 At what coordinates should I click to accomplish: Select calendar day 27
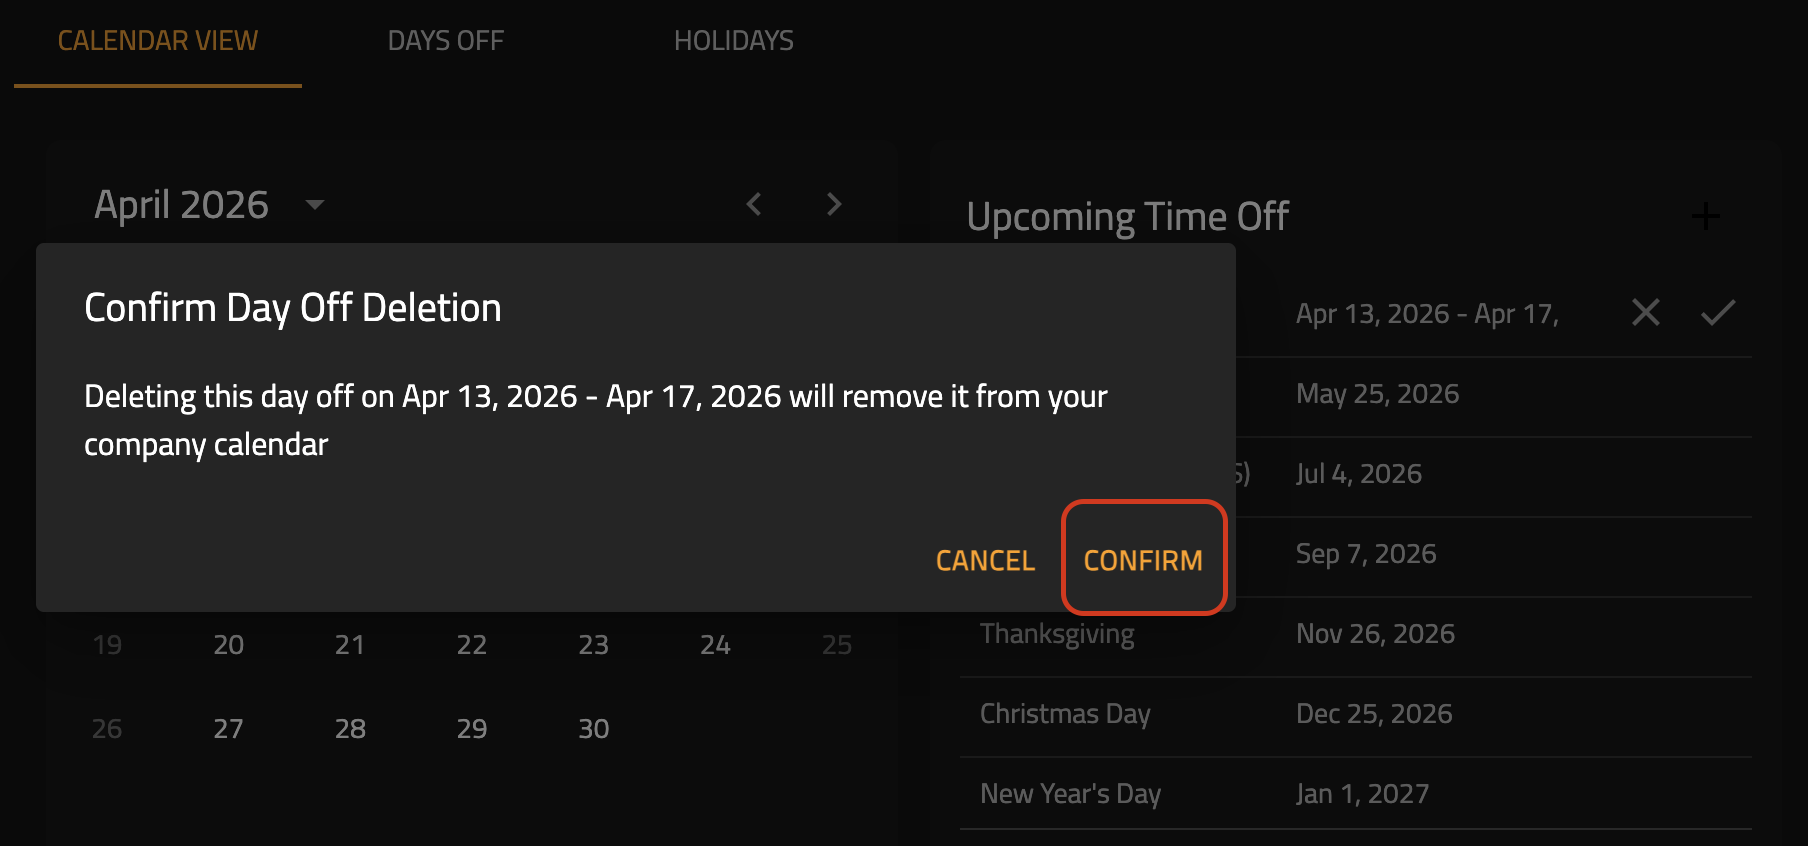click(x=229, y=729)
